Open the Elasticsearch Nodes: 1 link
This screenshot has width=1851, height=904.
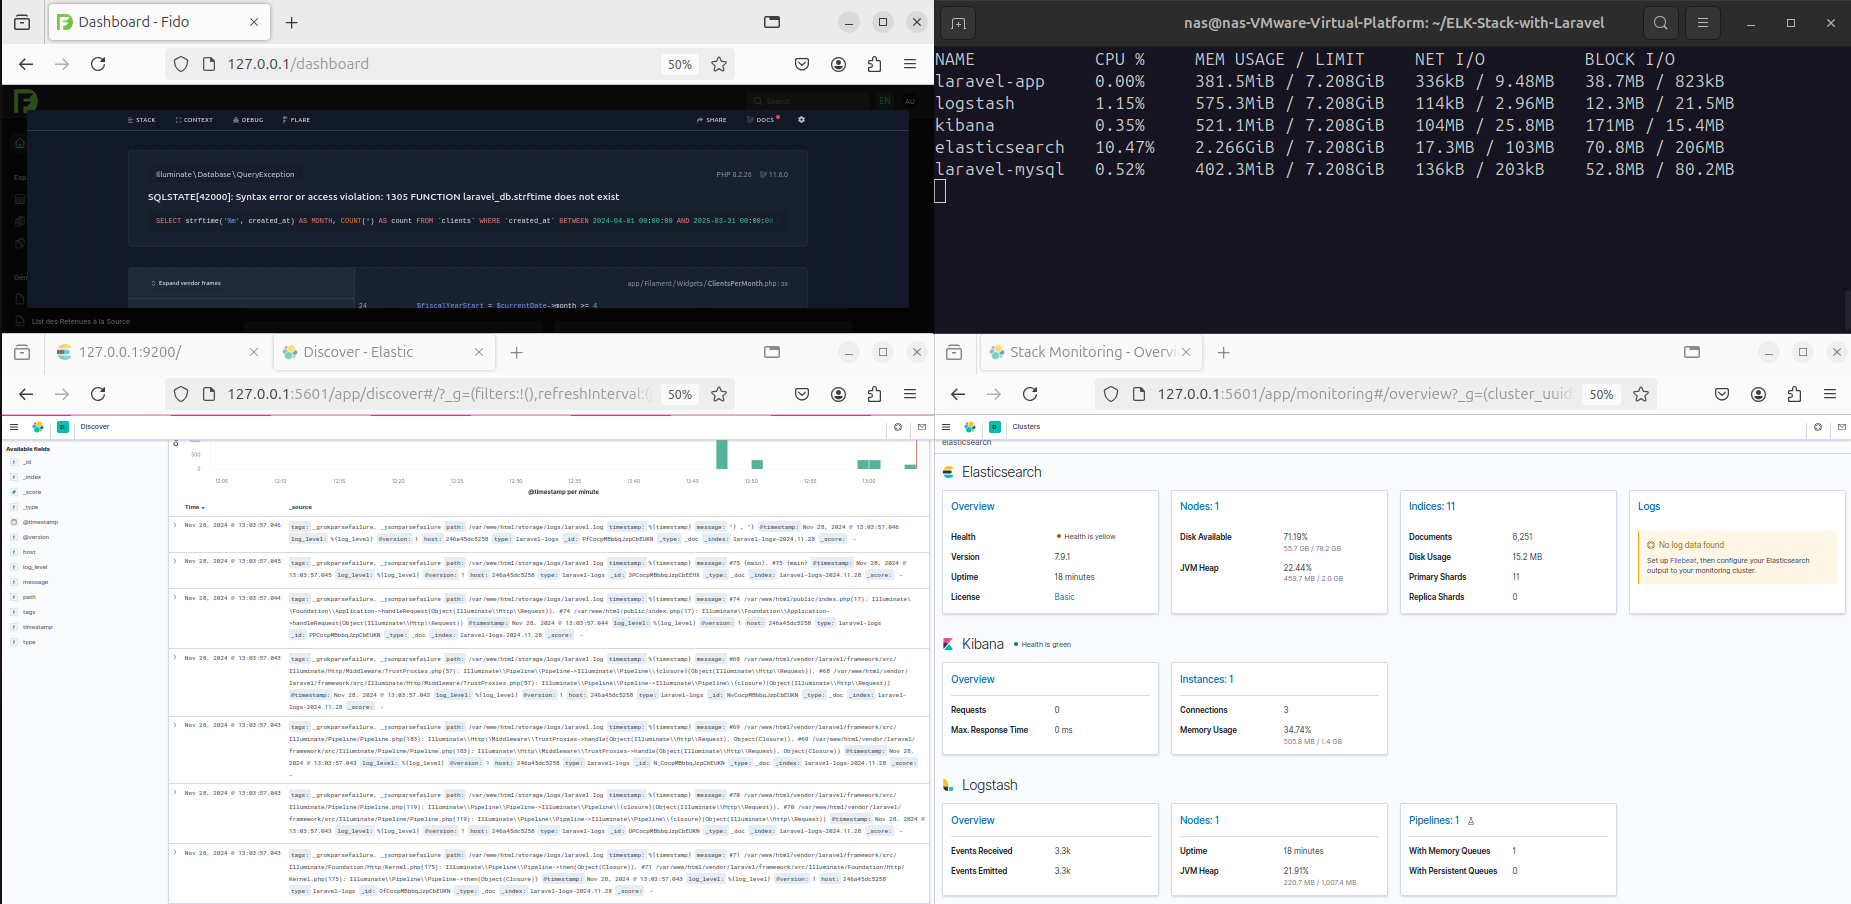1199,507
